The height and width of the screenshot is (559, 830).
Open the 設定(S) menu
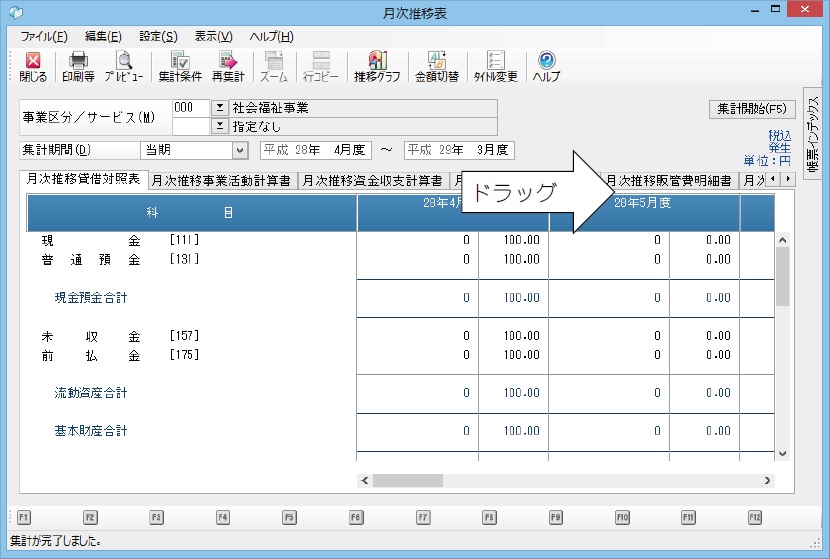tap(158, 37)
